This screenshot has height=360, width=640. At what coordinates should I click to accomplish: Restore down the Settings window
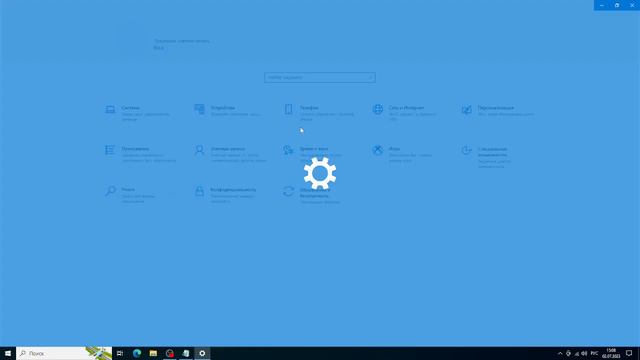point(617,5)
